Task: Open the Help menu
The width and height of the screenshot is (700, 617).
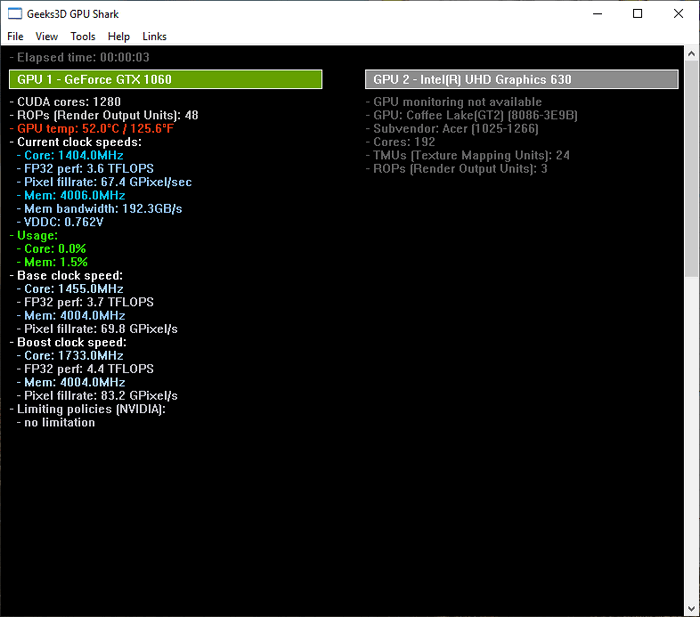Action: point(119,36)
